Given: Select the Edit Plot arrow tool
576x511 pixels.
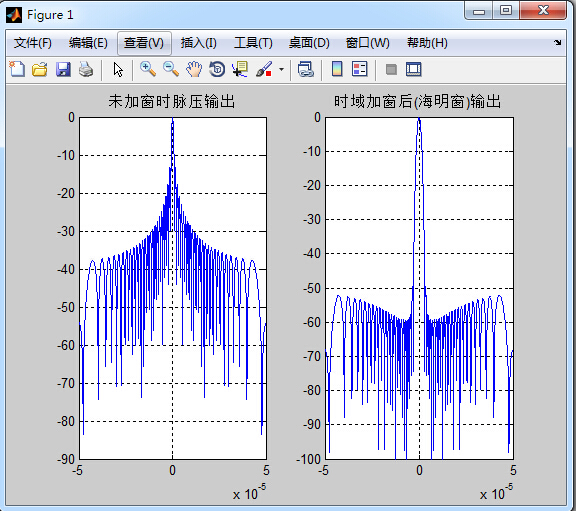Looking at the screenshot, I should [x=118, y=69].
